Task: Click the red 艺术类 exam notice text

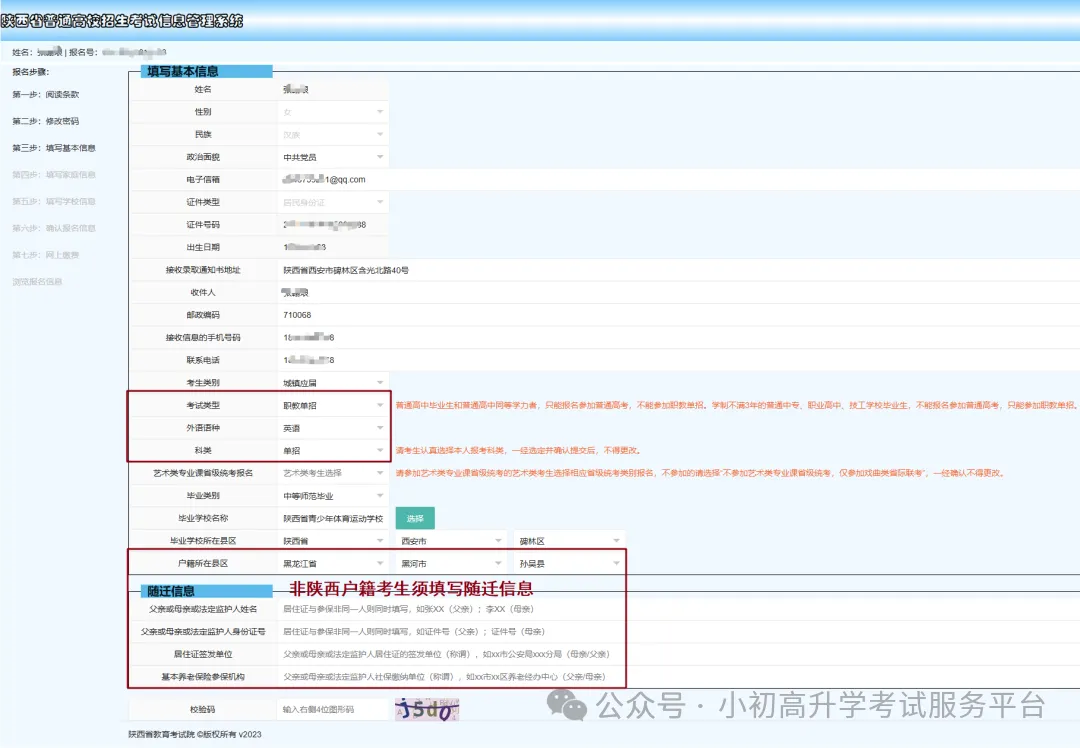Action: (x=700, y=473)
